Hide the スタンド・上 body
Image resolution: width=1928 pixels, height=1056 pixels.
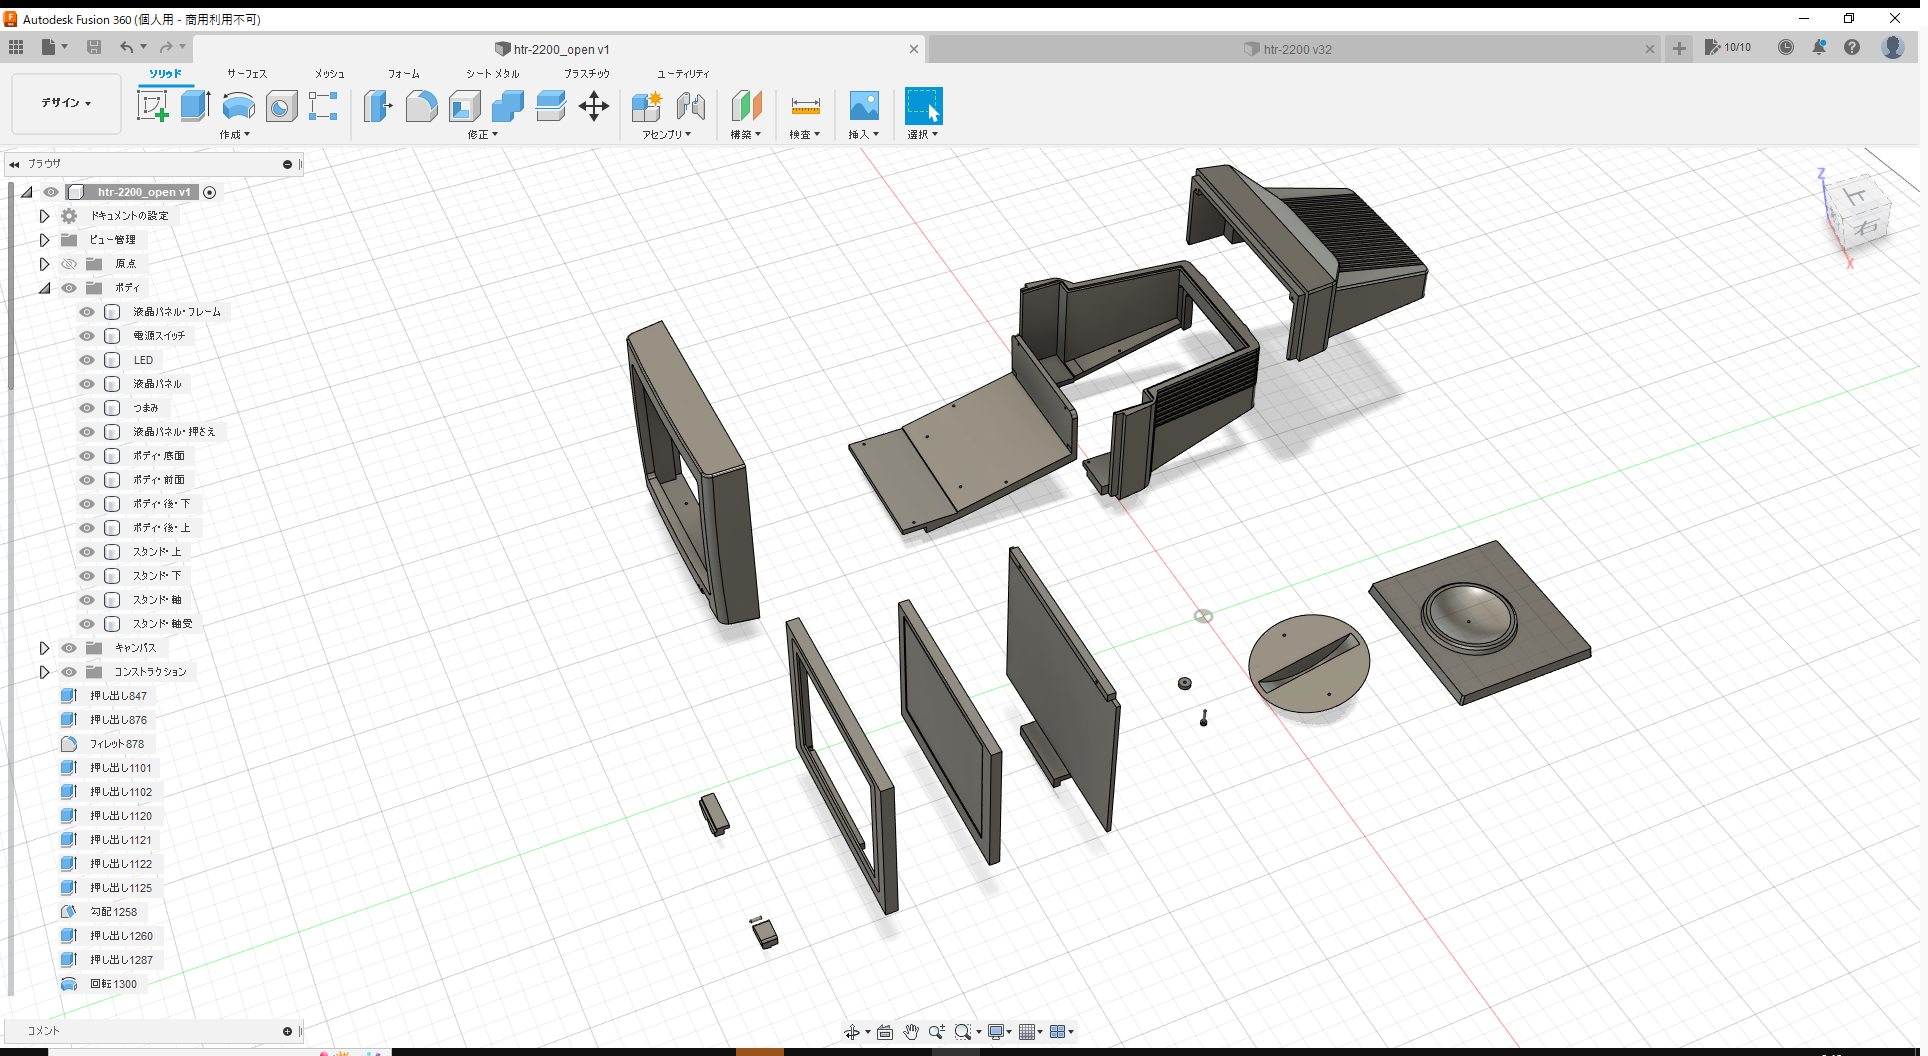pos(86,551)
